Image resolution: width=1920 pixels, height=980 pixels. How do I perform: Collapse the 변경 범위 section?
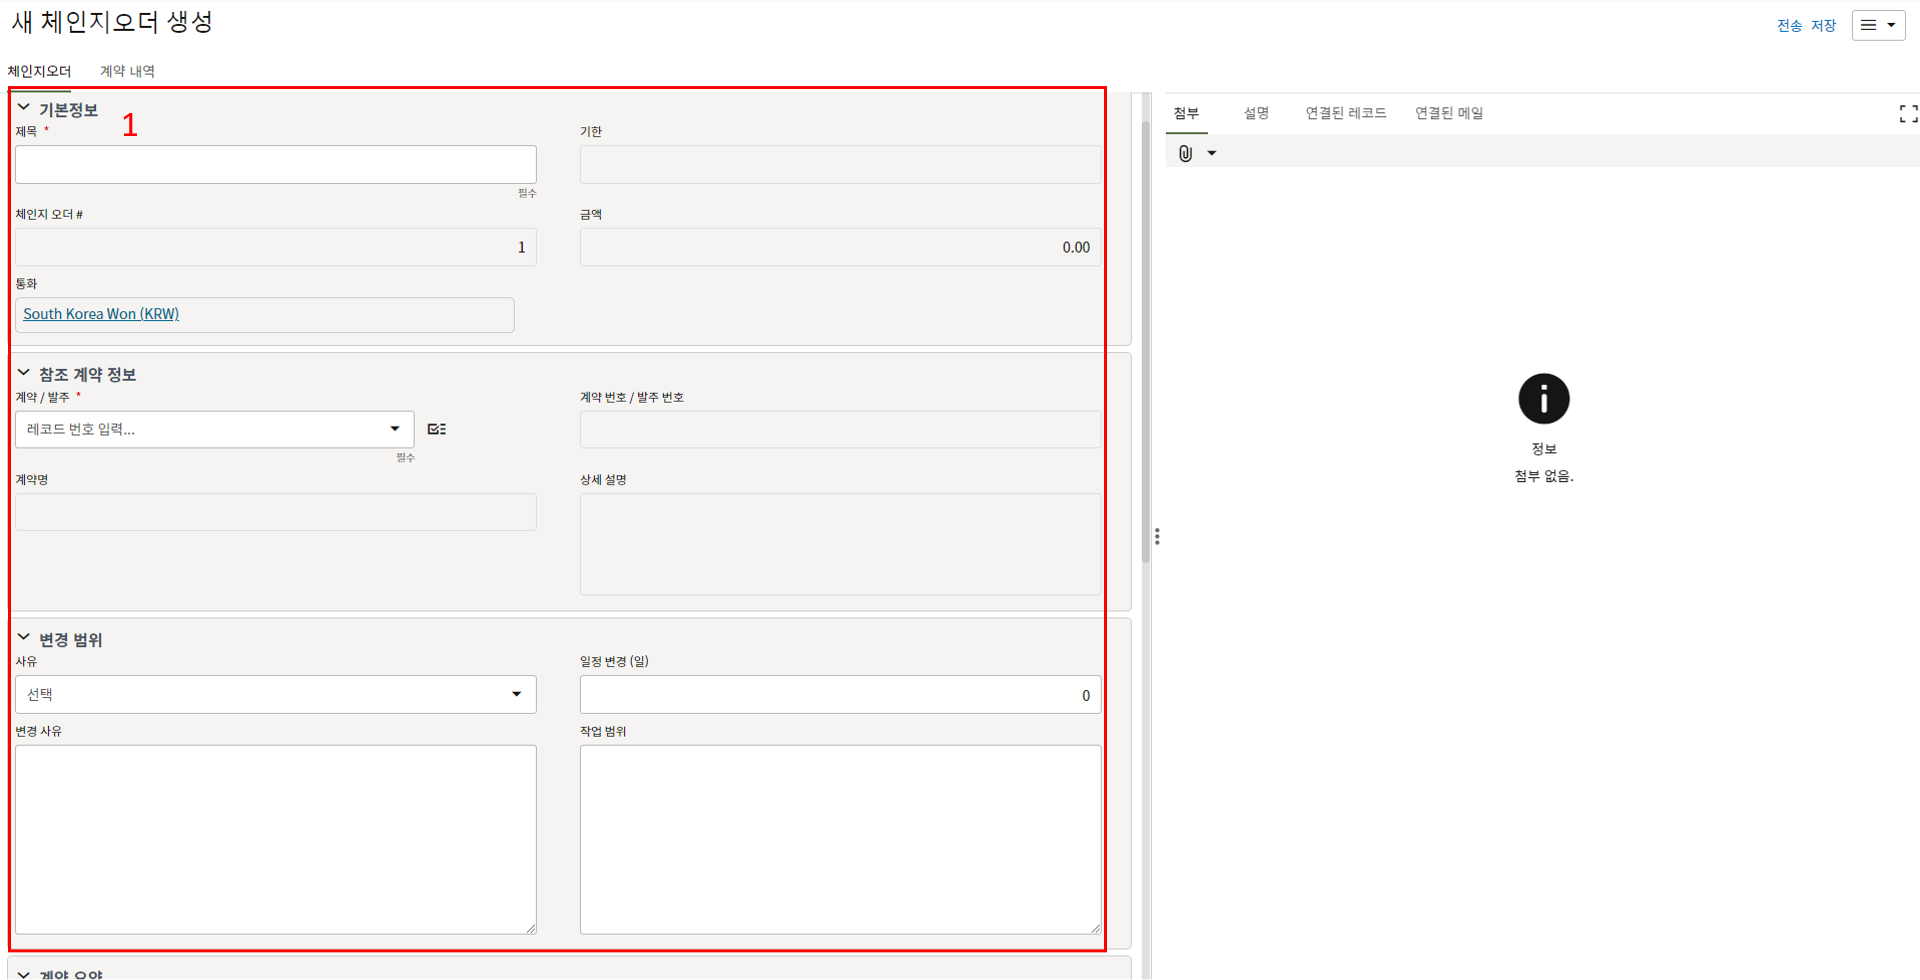(24, 638)
